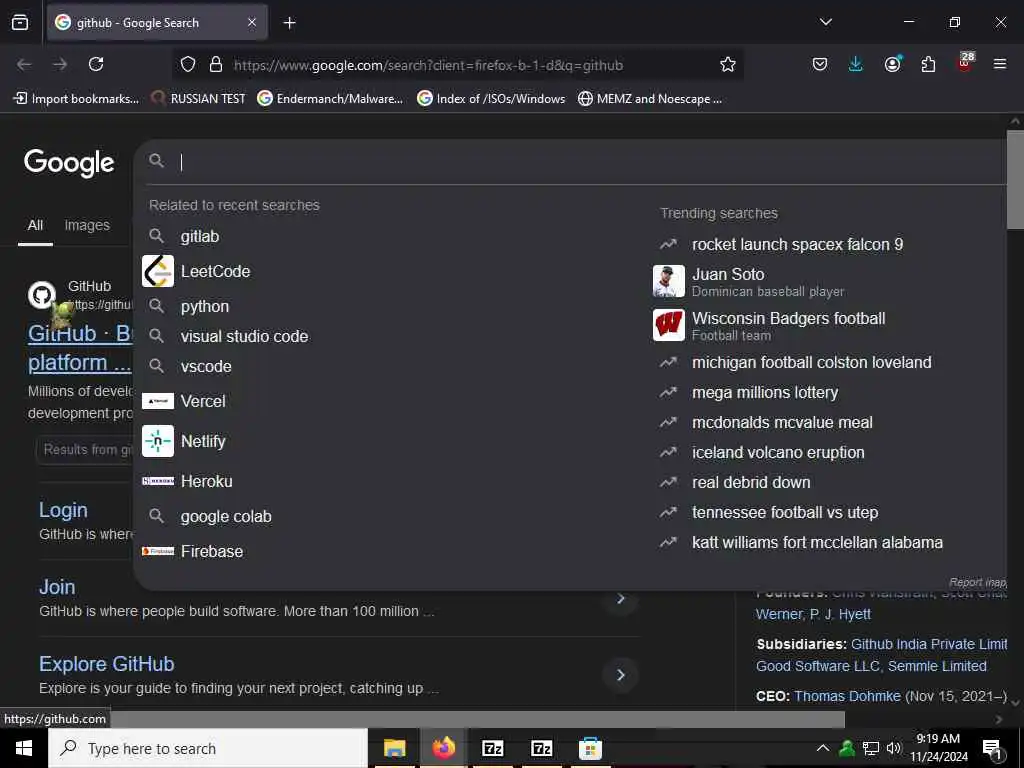Select trending iceland volcano eruption
This screenshot has height=768, width=1024.
[778, 453]
